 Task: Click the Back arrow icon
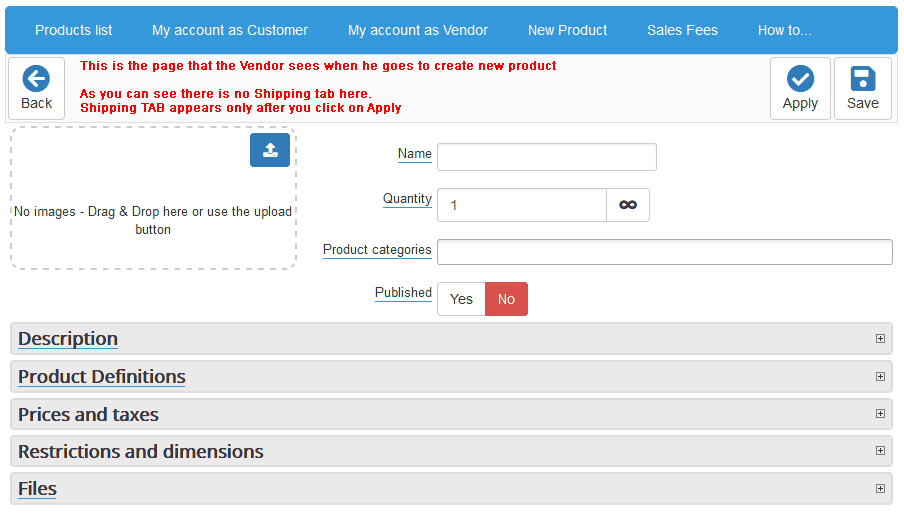[x=36, y=79]
